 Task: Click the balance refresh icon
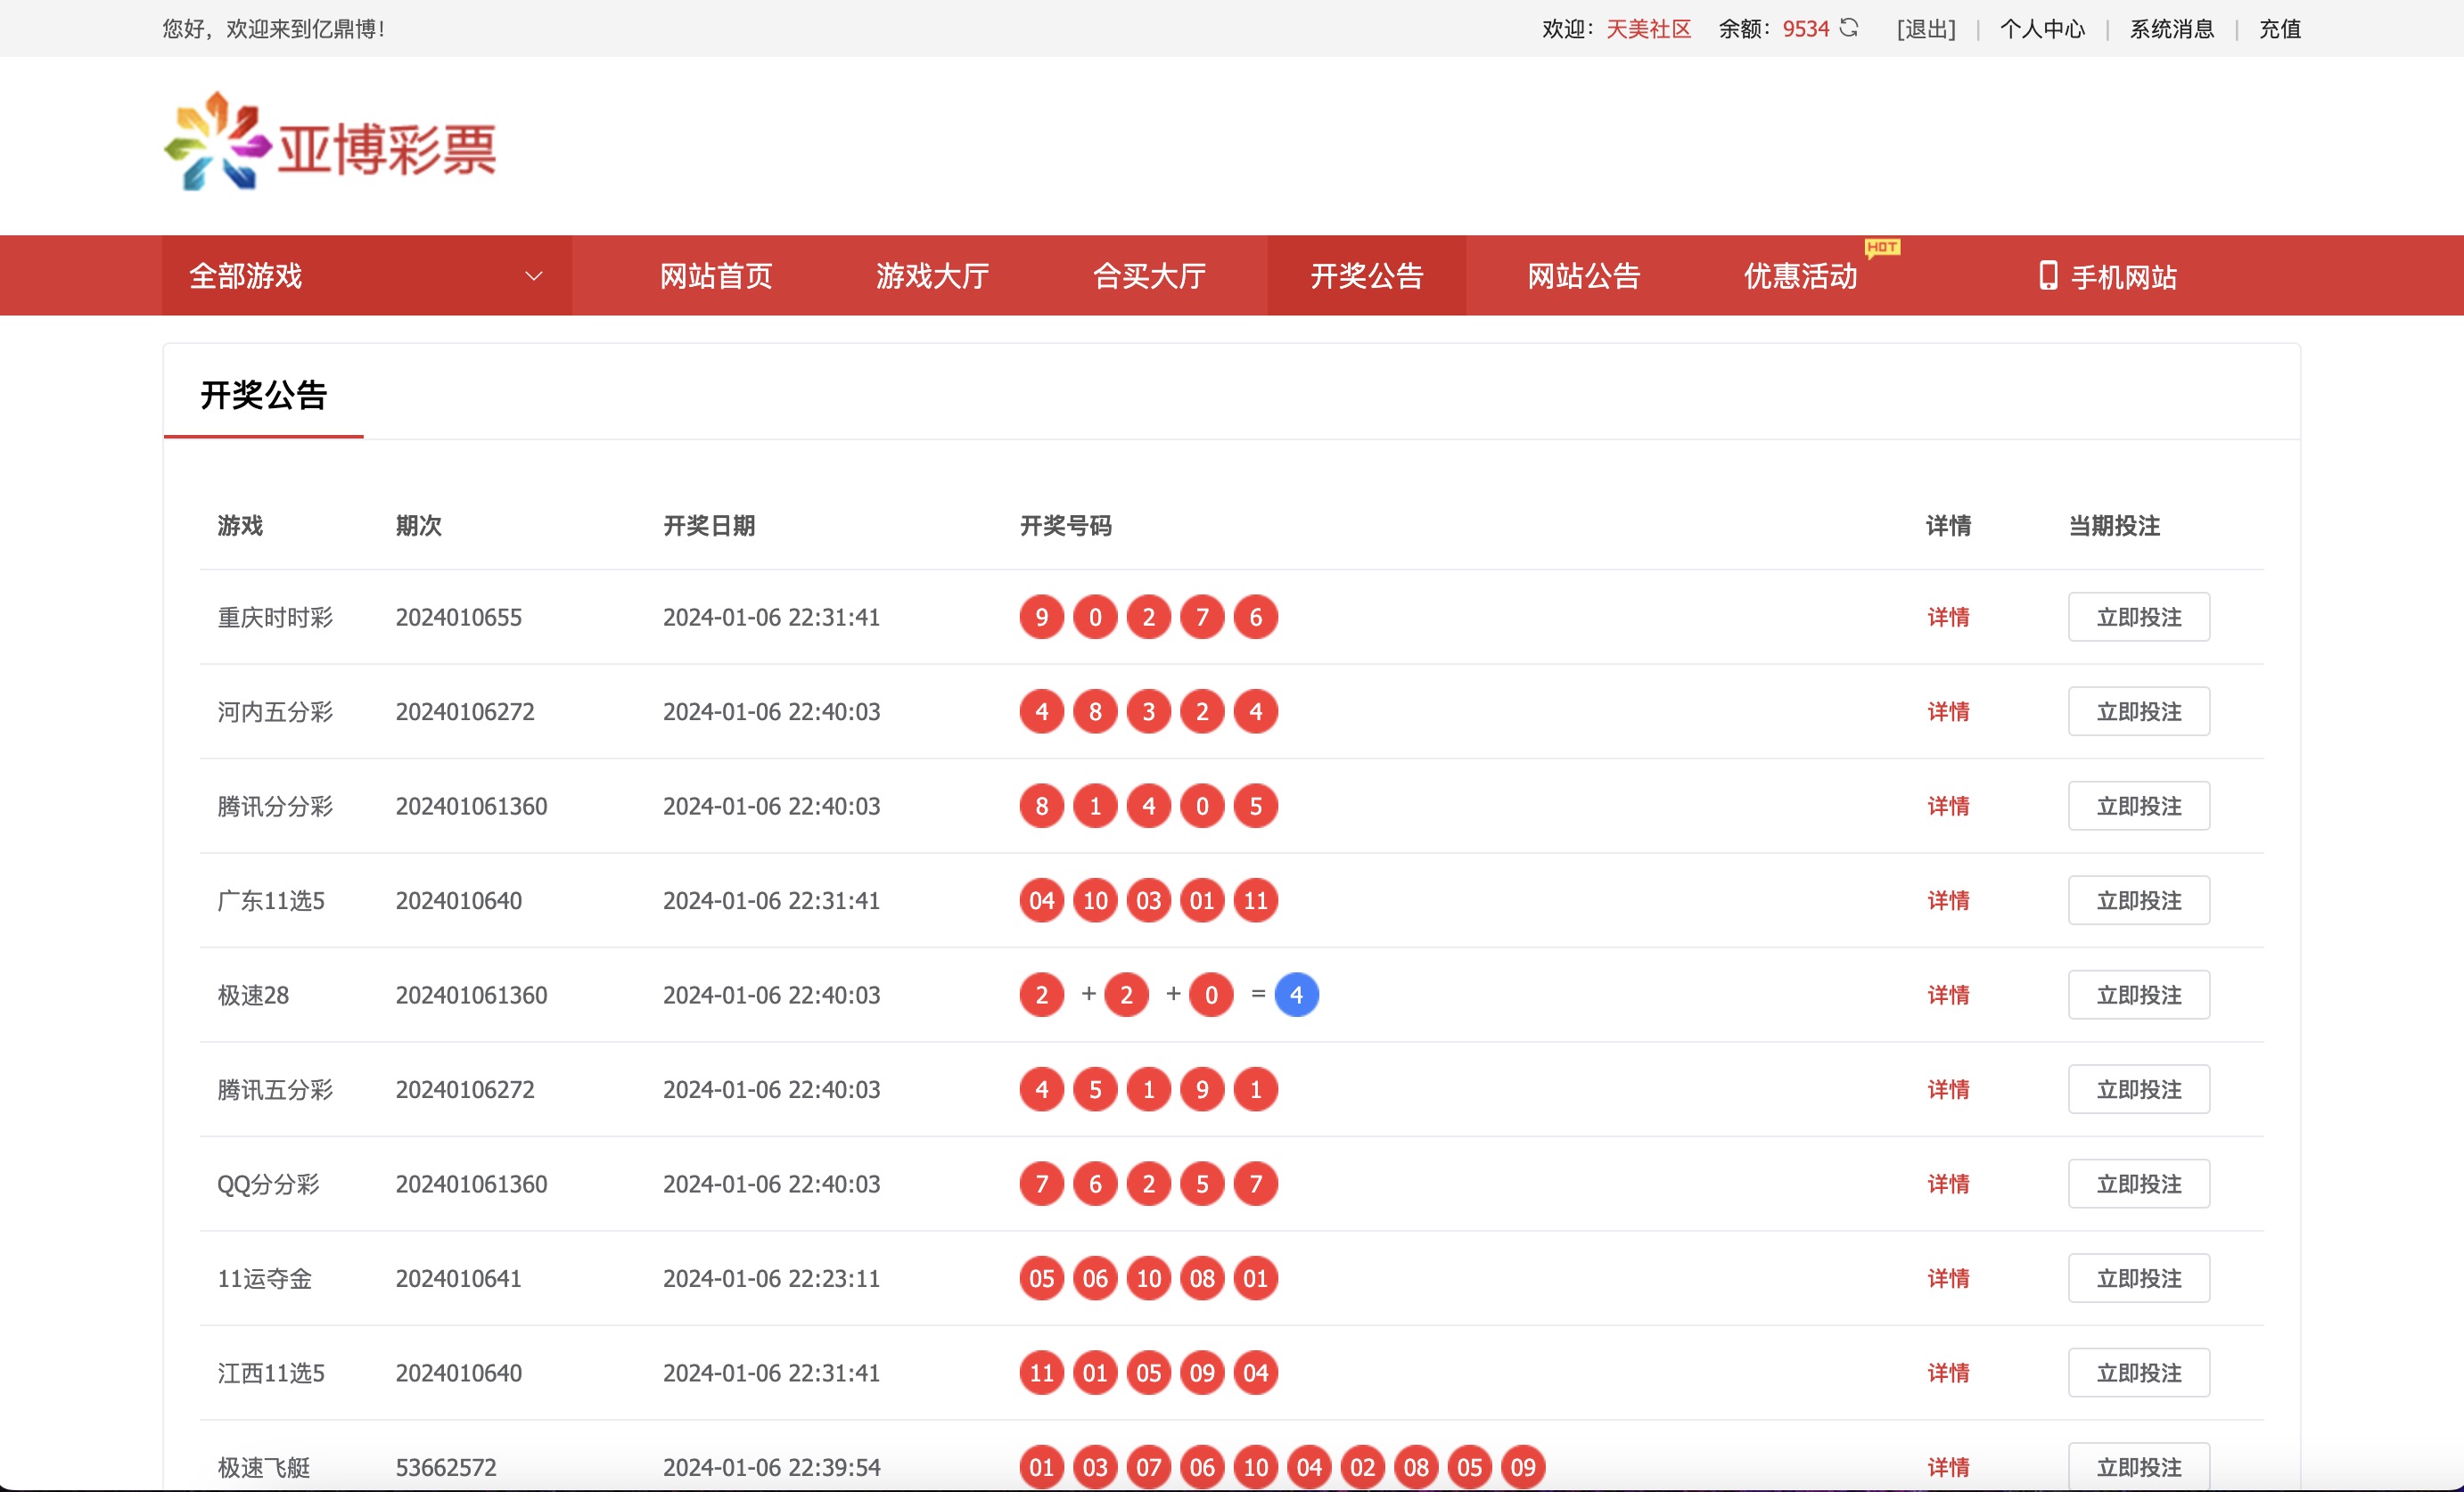(x=1849, y=28)
